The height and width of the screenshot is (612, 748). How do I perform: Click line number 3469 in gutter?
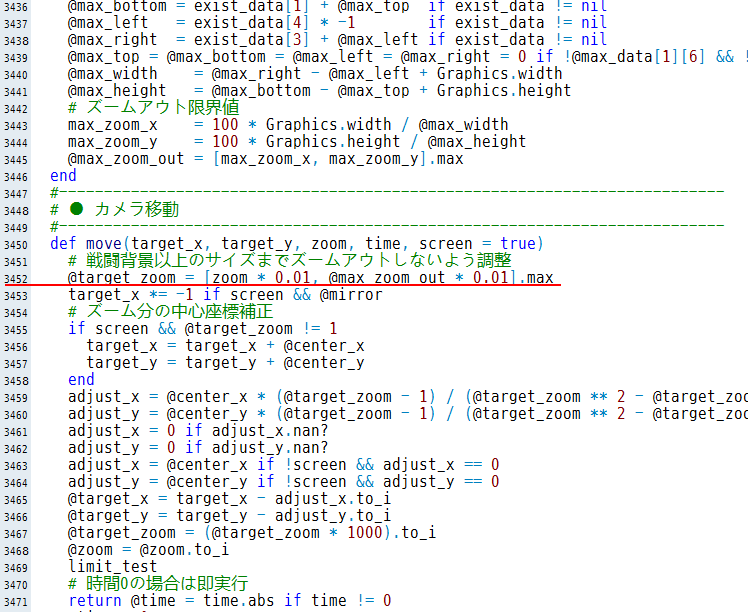16,568
